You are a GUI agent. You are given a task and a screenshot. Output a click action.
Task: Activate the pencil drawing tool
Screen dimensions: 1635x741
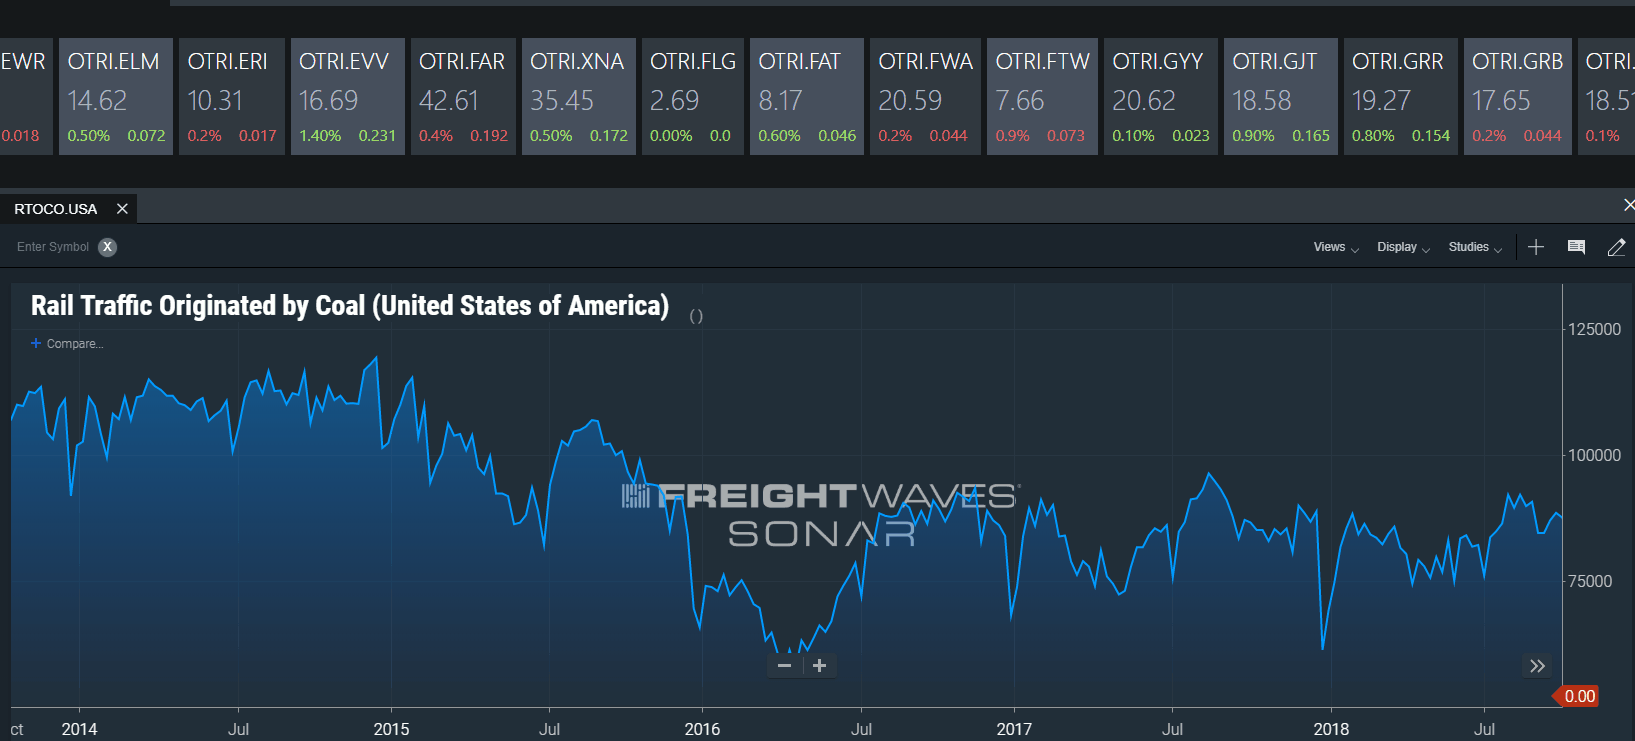pos(1616,247)
